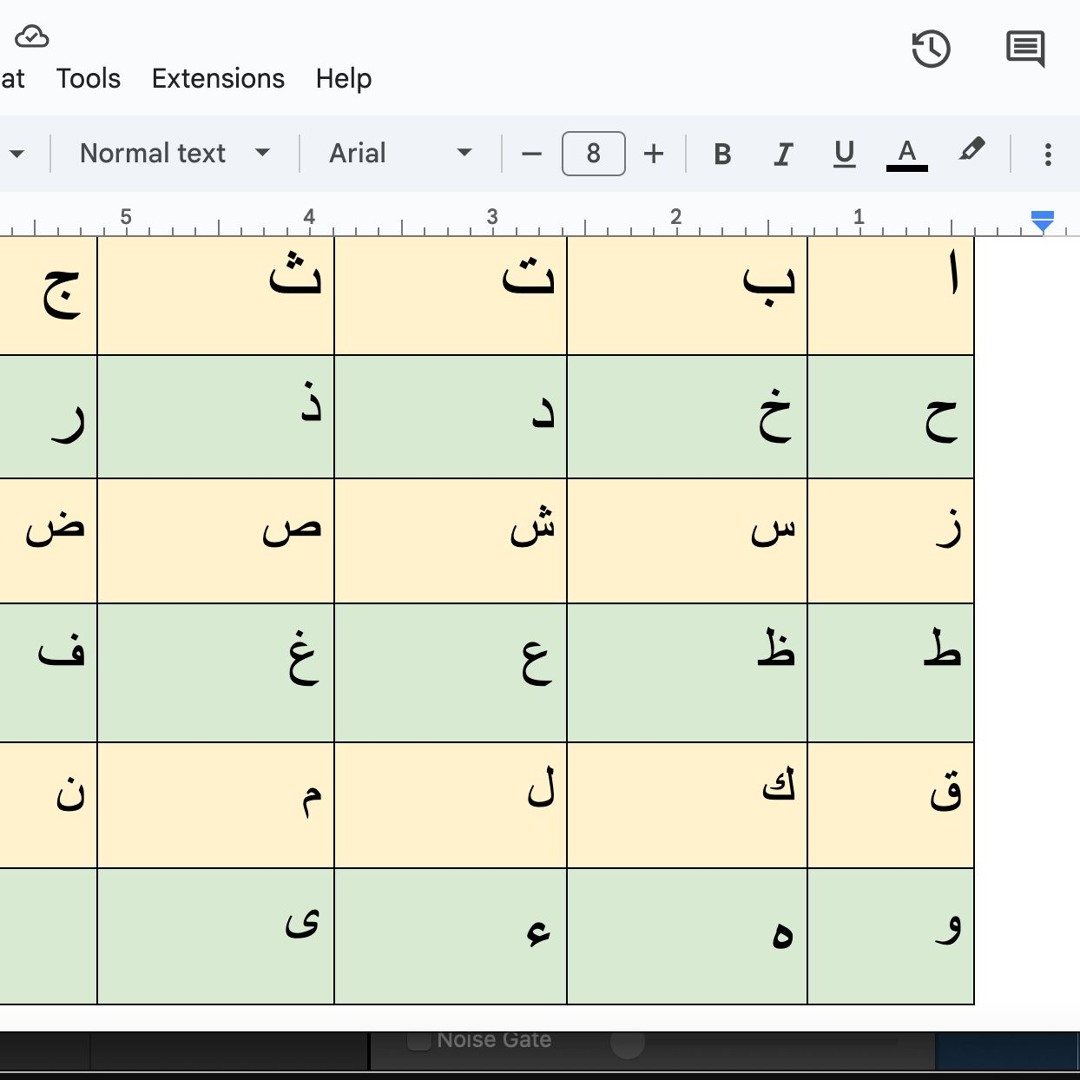Click the cell containing letter ى
Viewport: 1080px width, 1080px height.
[216, 936]
